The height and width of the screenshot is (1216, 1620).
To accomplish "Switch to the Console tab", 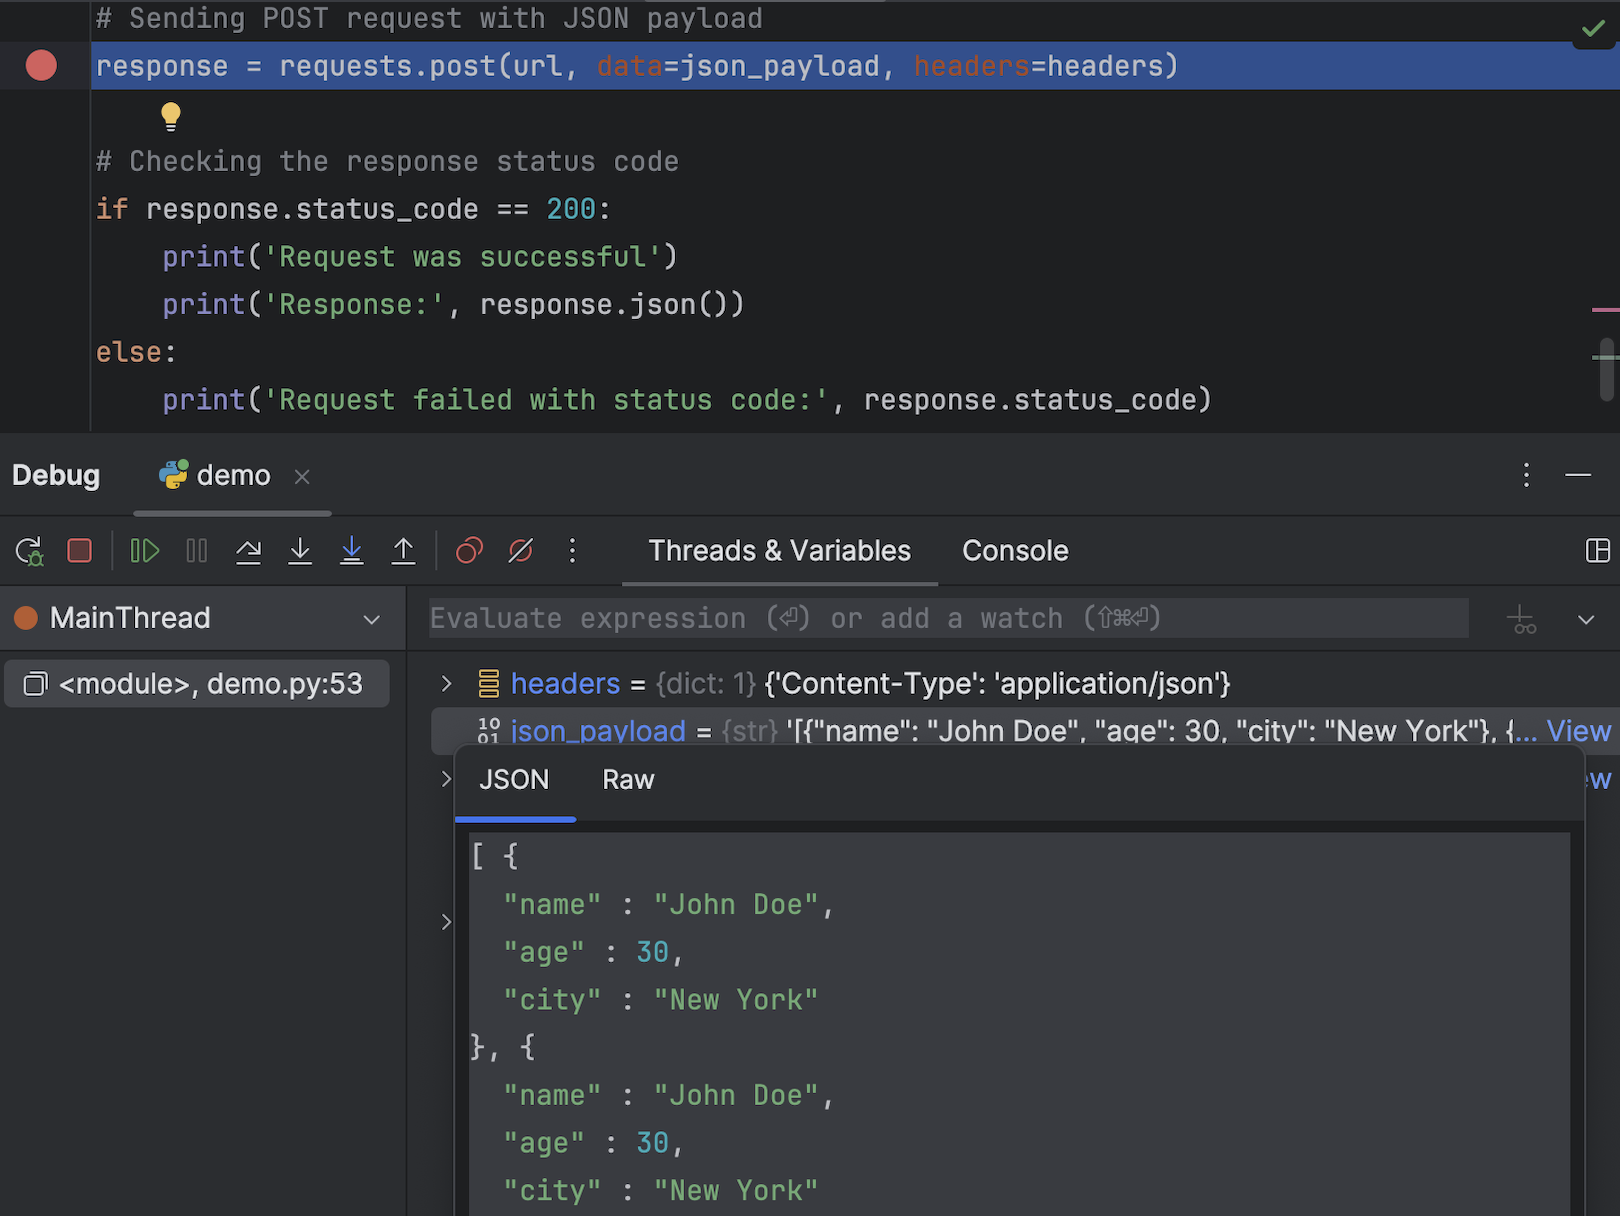I will pos(1014,551).
